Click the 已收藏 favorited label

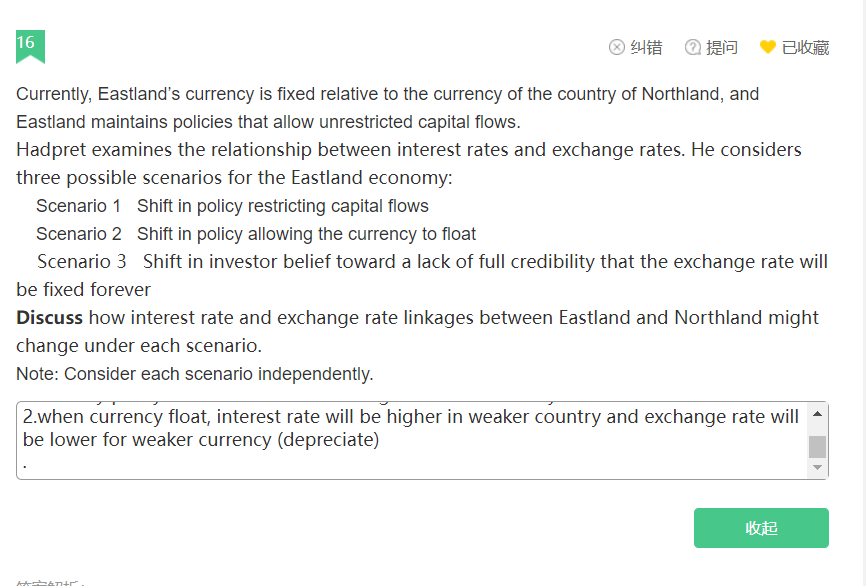805,47
